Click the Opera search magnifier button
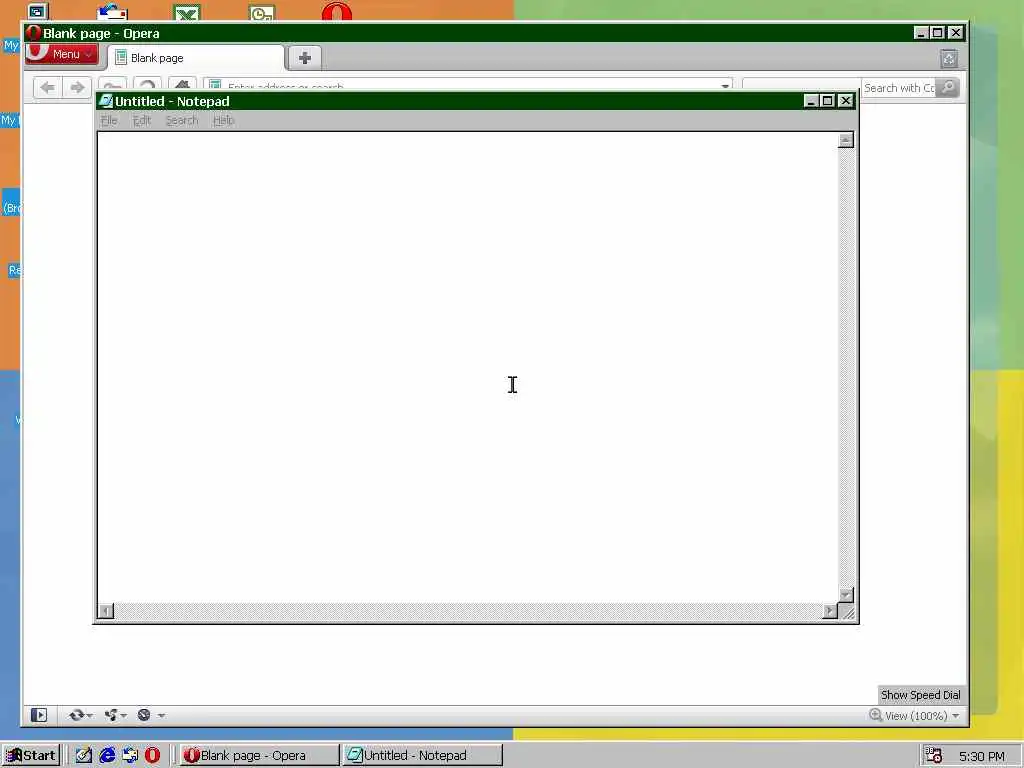 click(948, 88)
